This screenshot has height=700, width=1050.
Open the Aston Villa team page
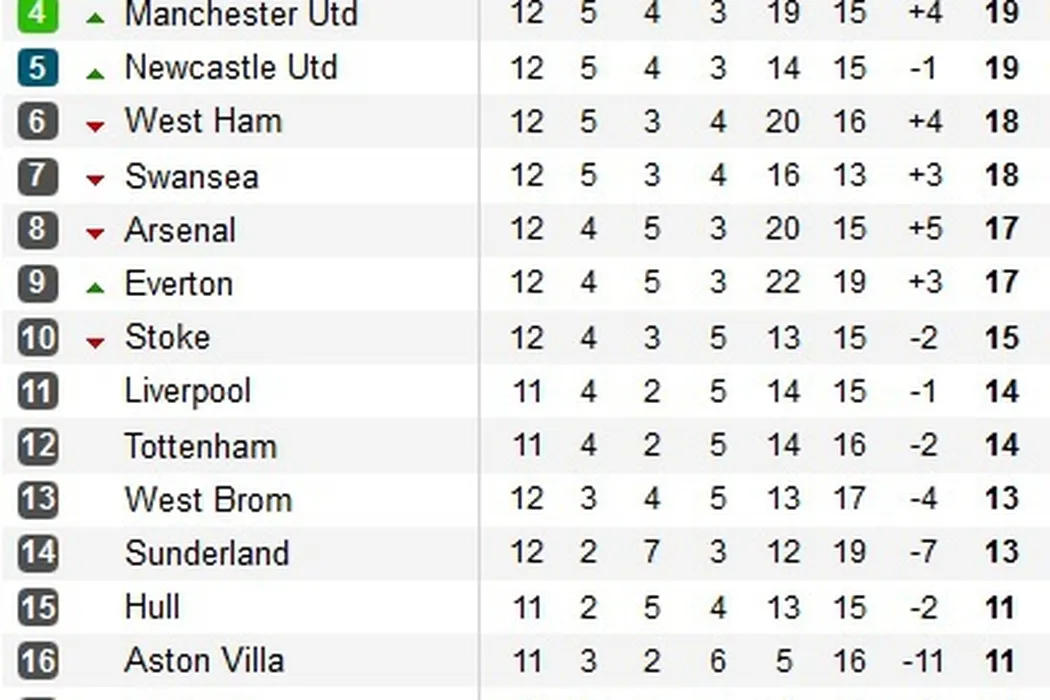coord(204,660)
